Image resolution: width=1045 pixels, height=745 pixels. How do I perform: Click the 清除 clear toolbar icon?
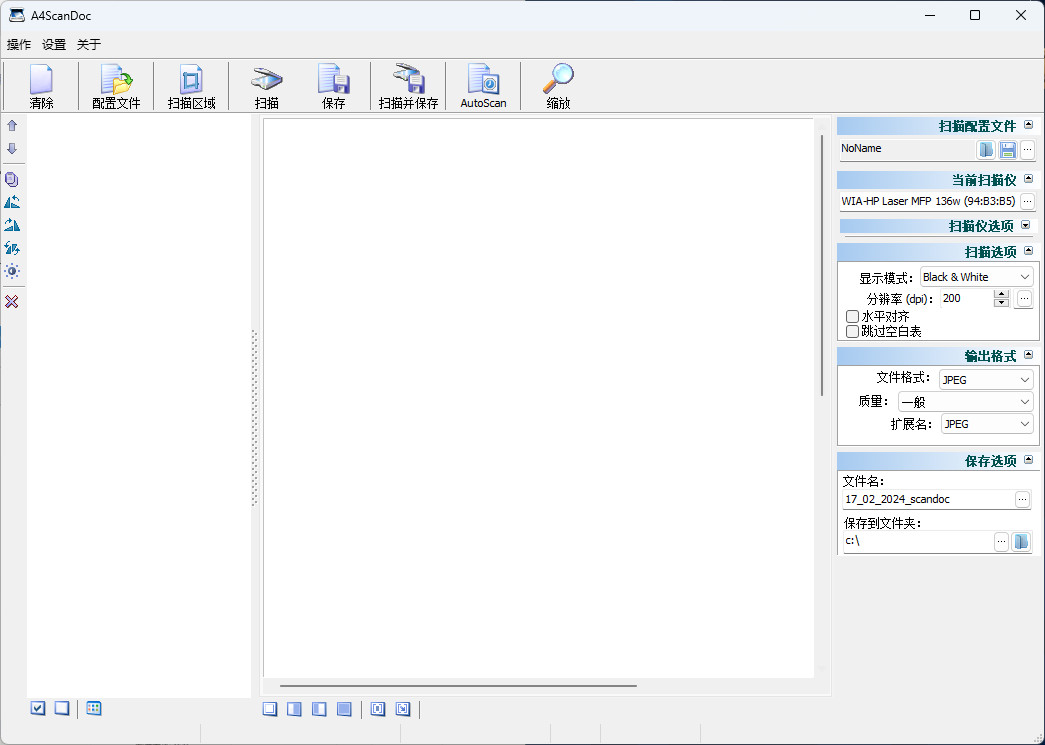tap(41, 86)
